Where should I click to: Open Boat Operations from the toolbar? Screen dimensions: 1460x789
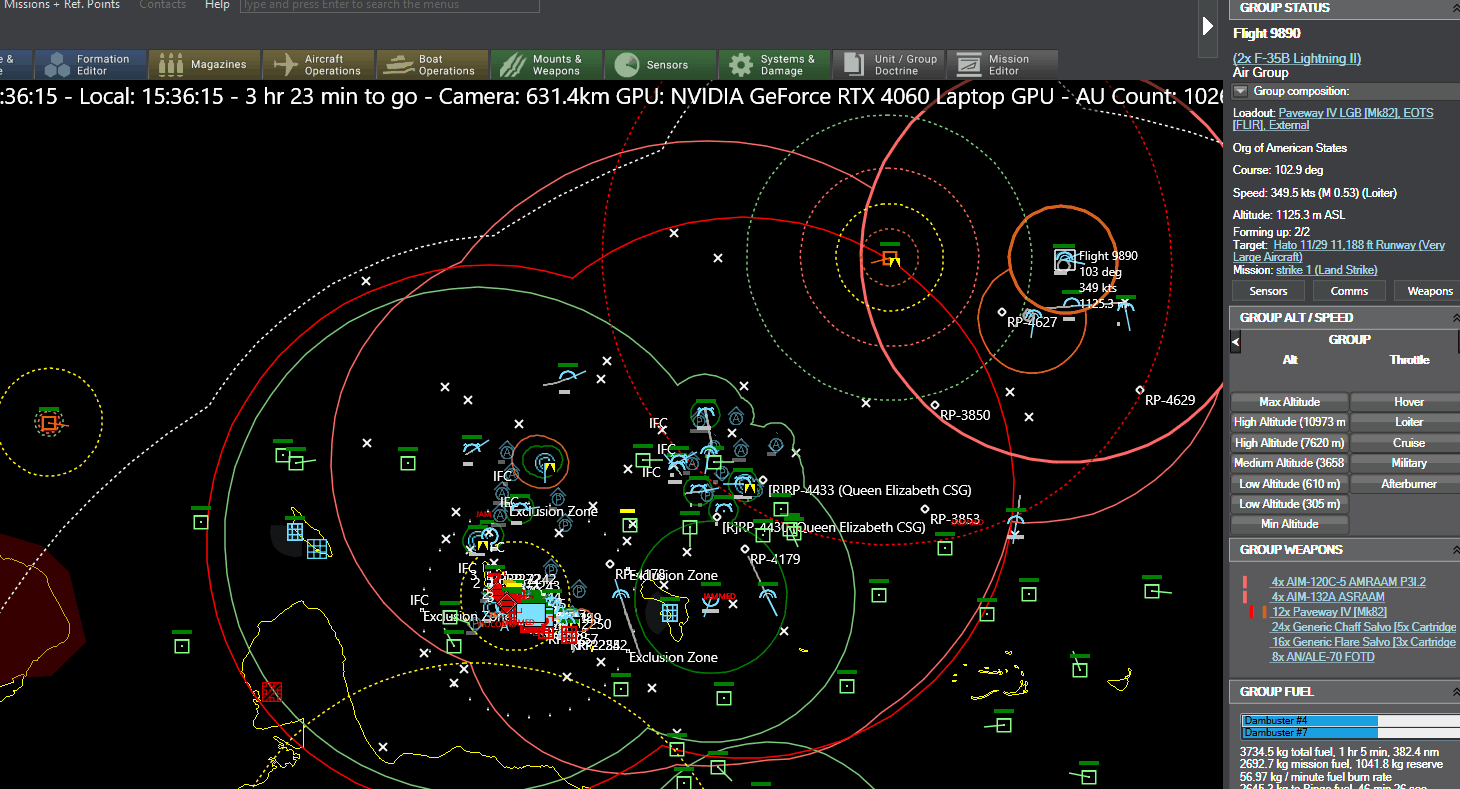432,65
